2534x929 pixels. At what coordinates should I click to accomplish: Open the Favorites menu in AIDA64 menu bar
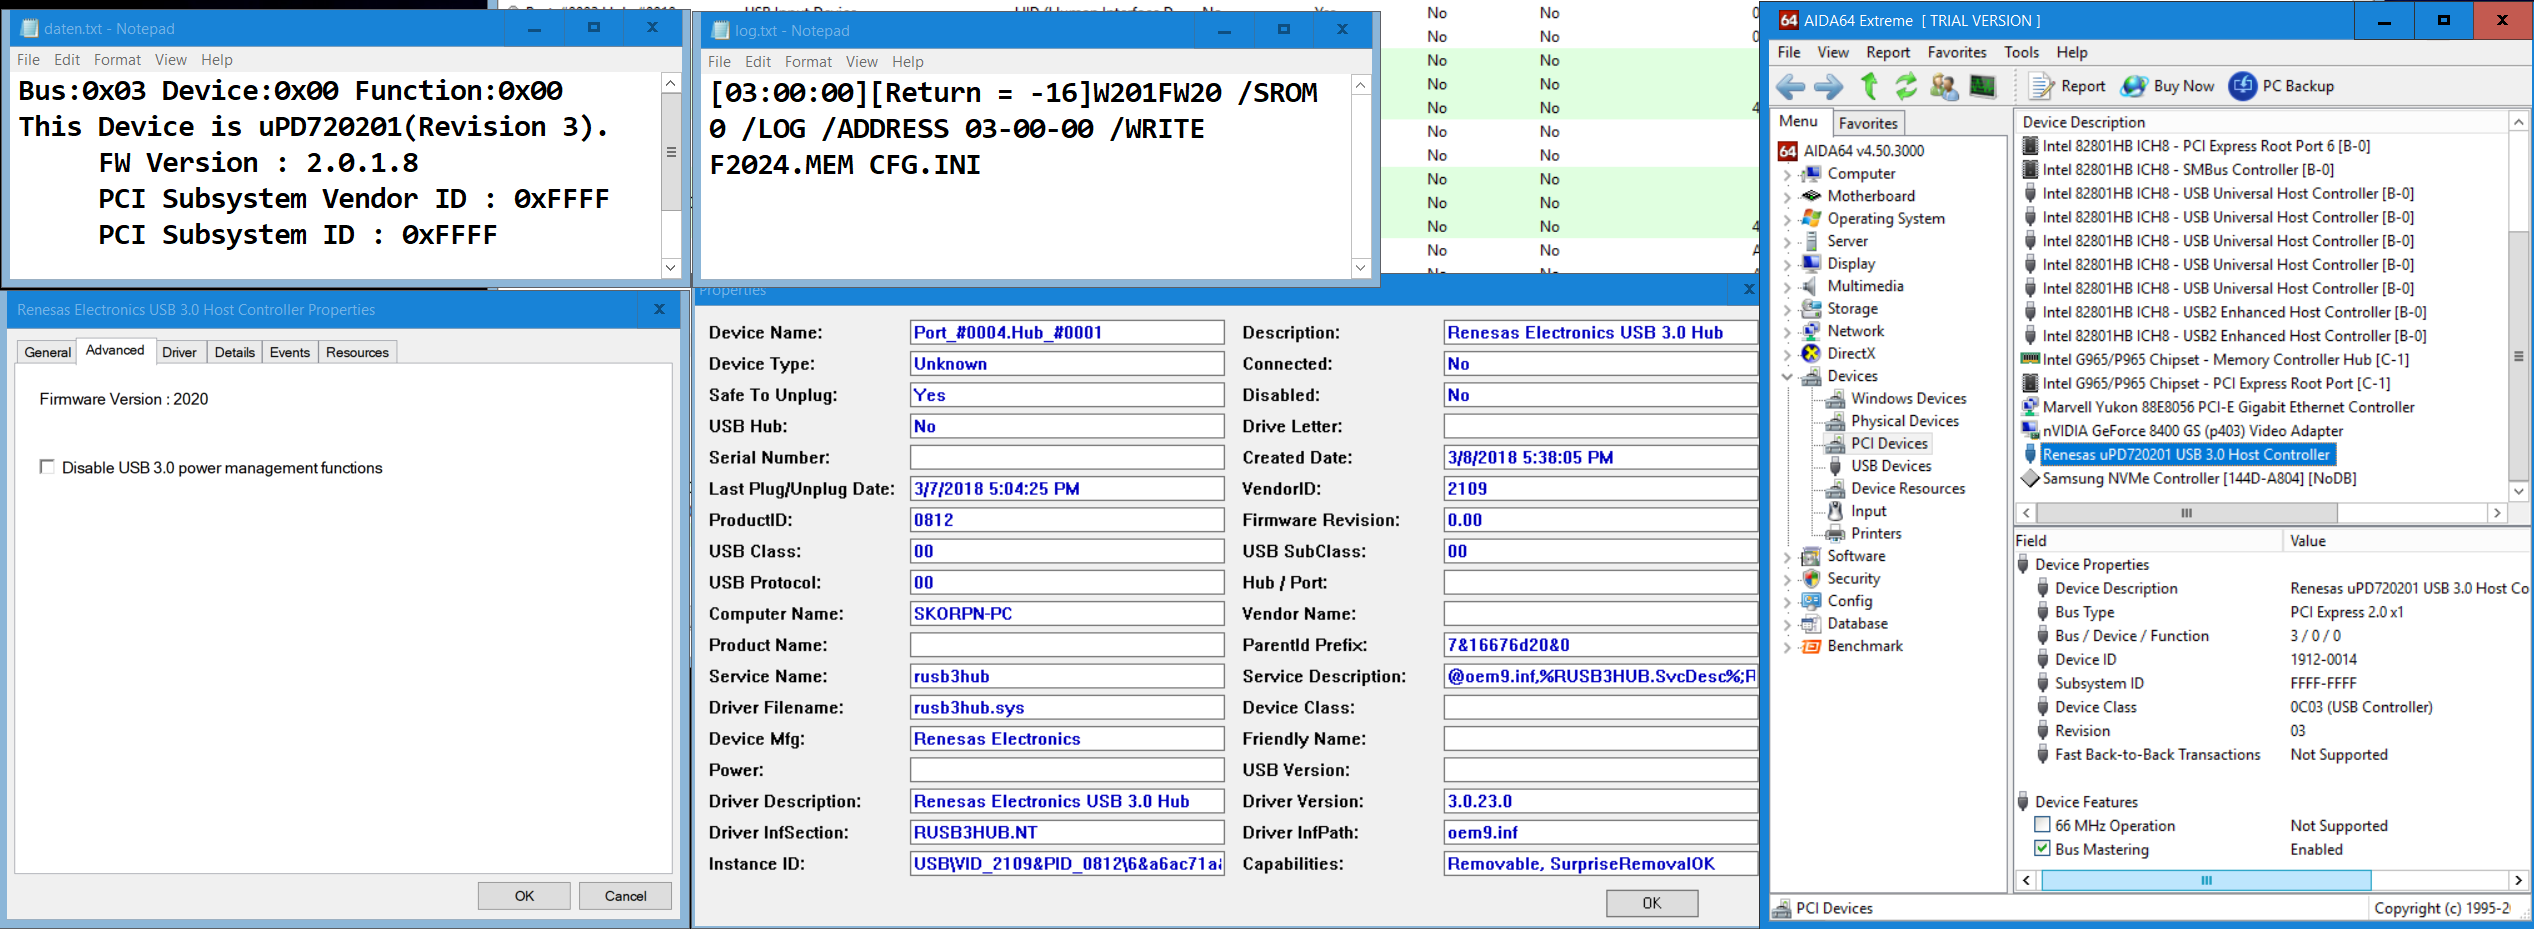1957,52
